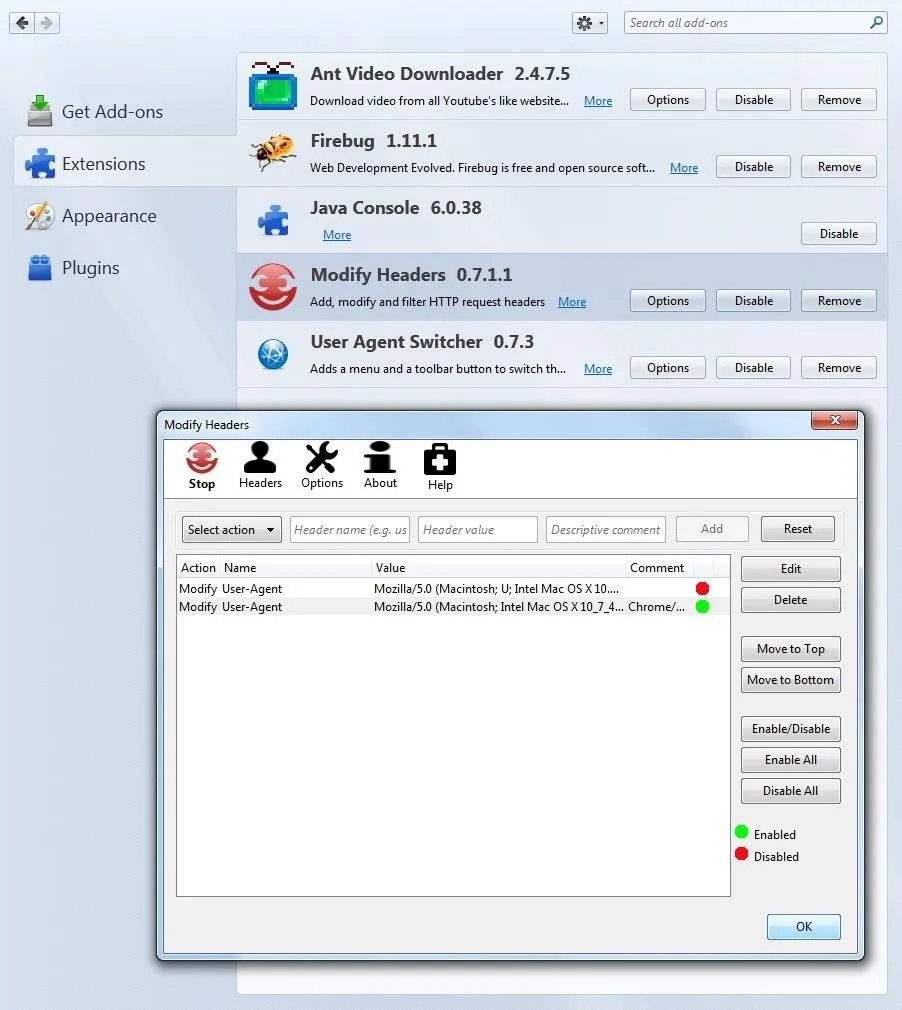This screenshot has width=902, height=1010.
Task: Disable User Agent Switcher extension
Action: point(753,368)
